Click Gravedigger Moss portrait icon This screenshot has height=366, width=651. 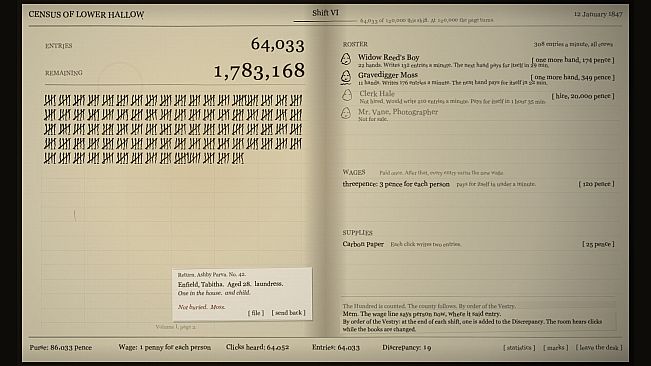[346, 77]
